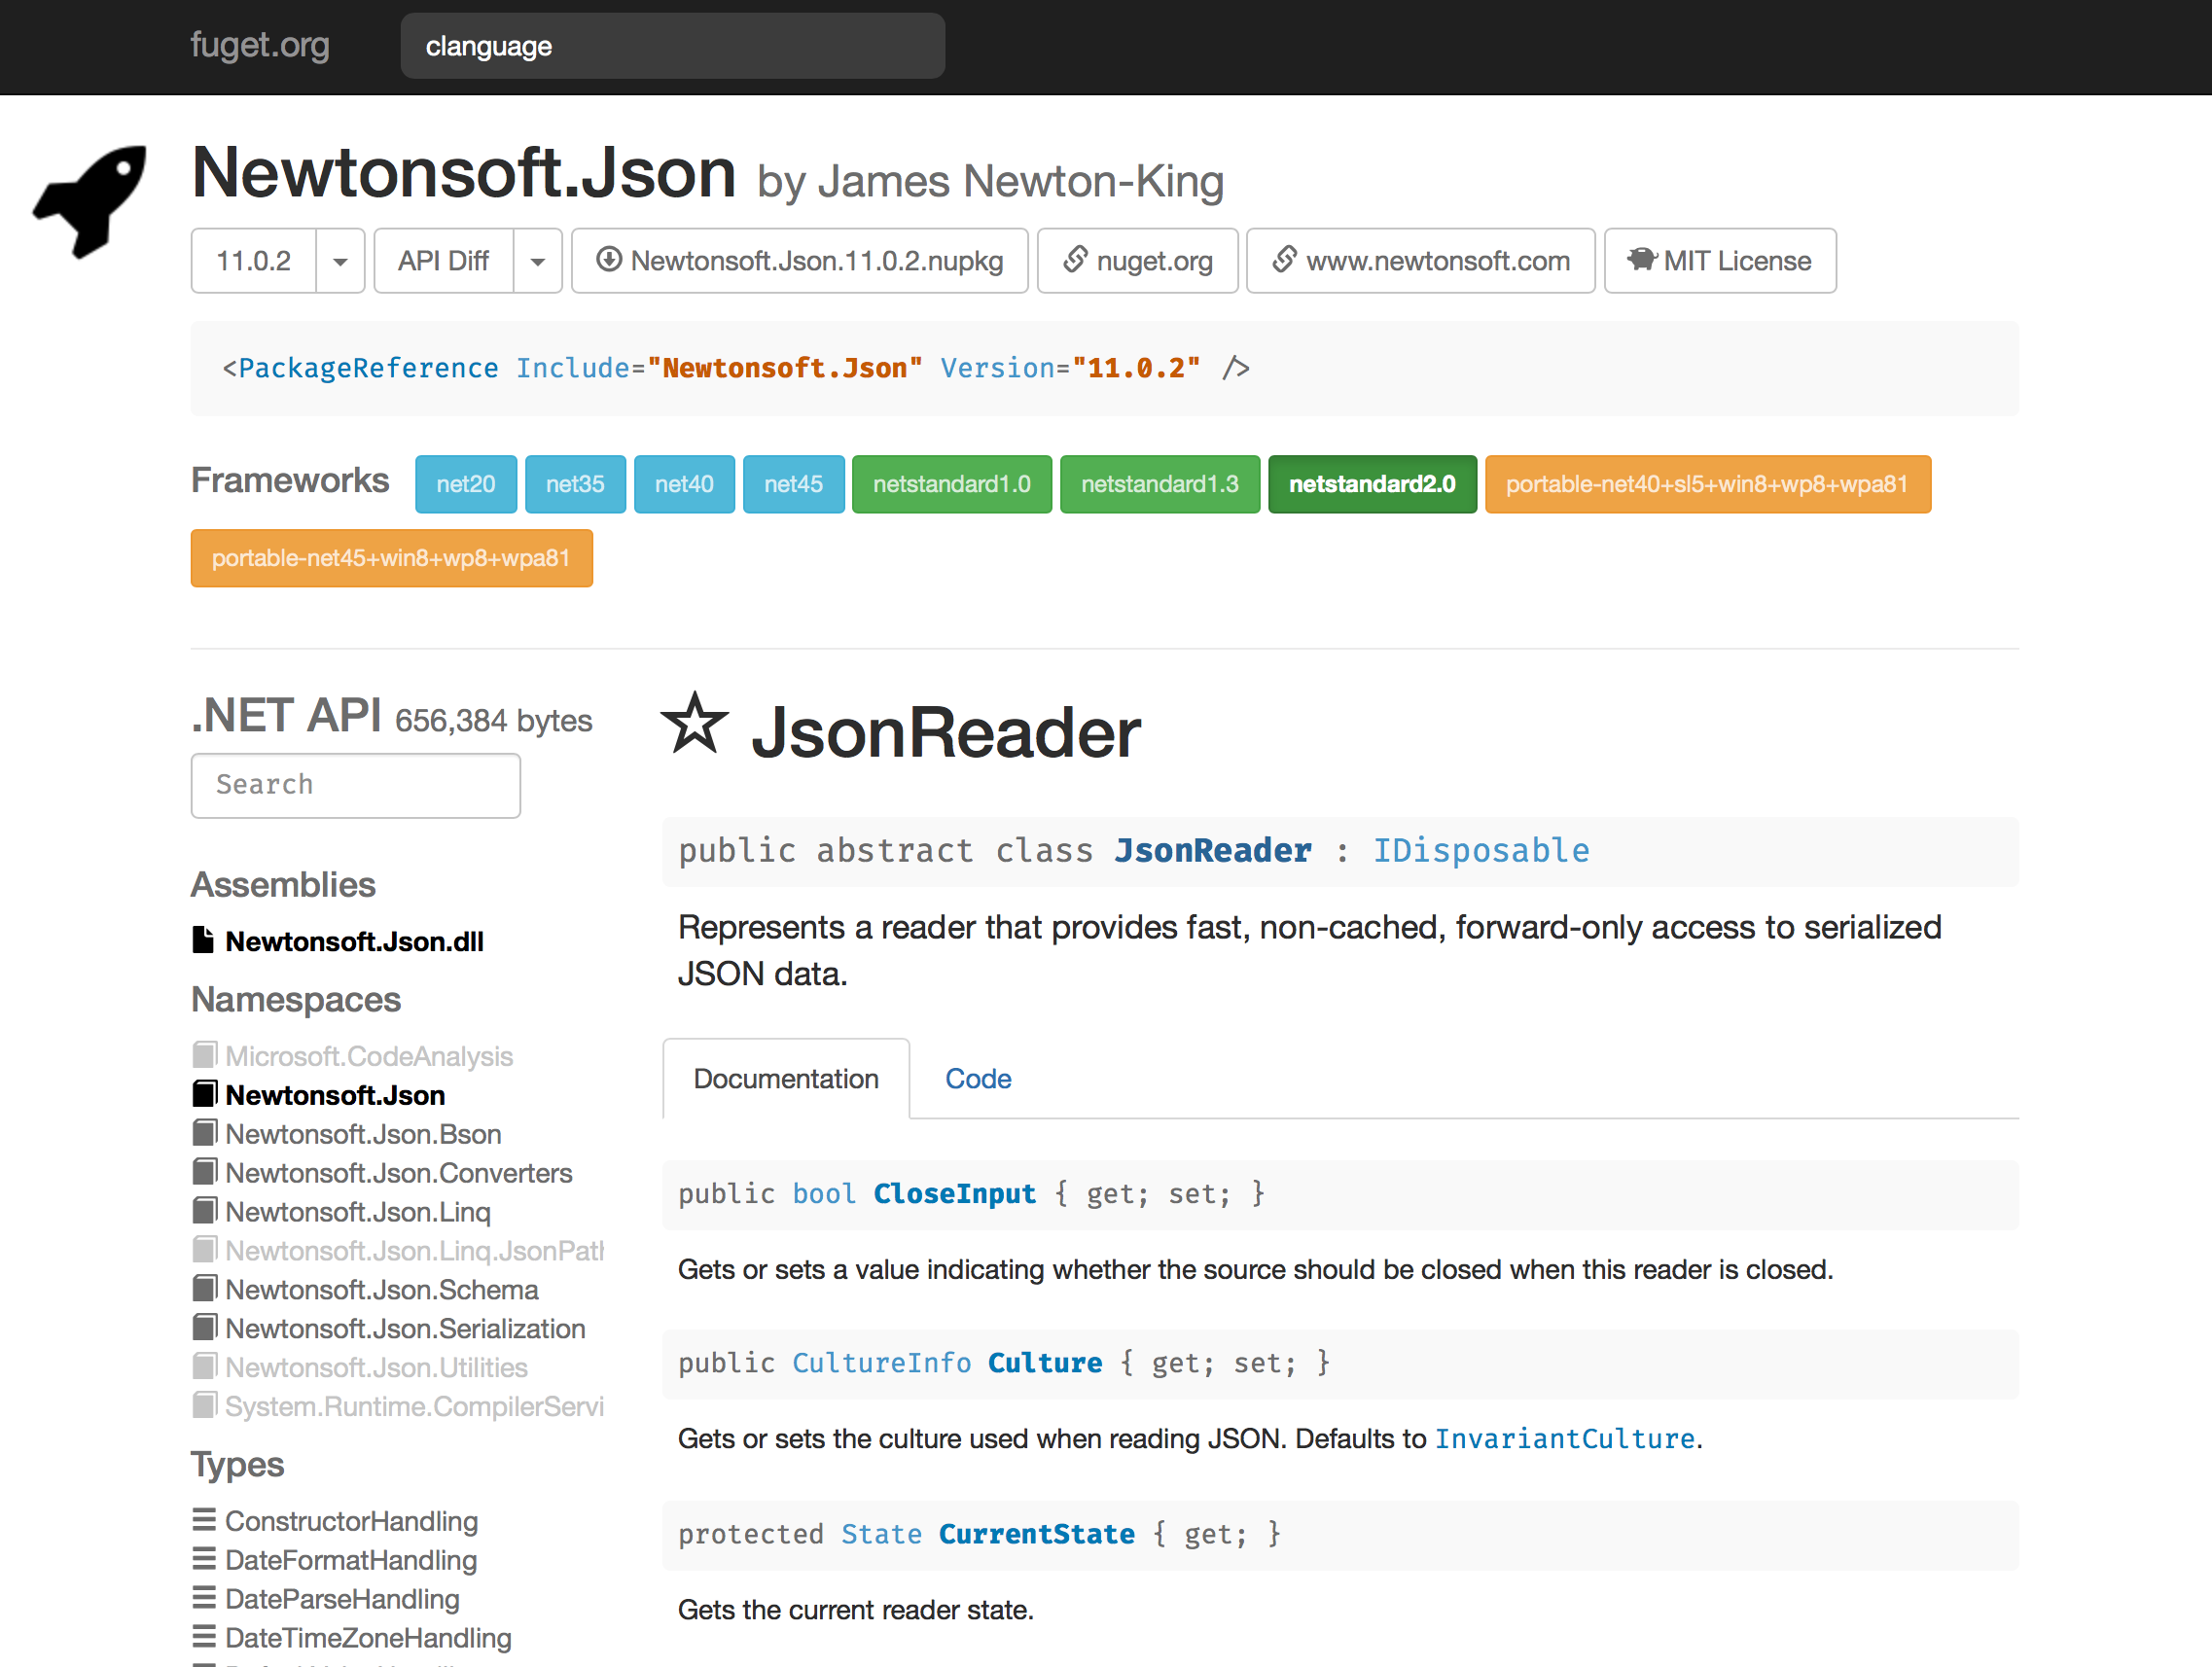Select the netstandard1.0 framework

[x=952, y=484]
